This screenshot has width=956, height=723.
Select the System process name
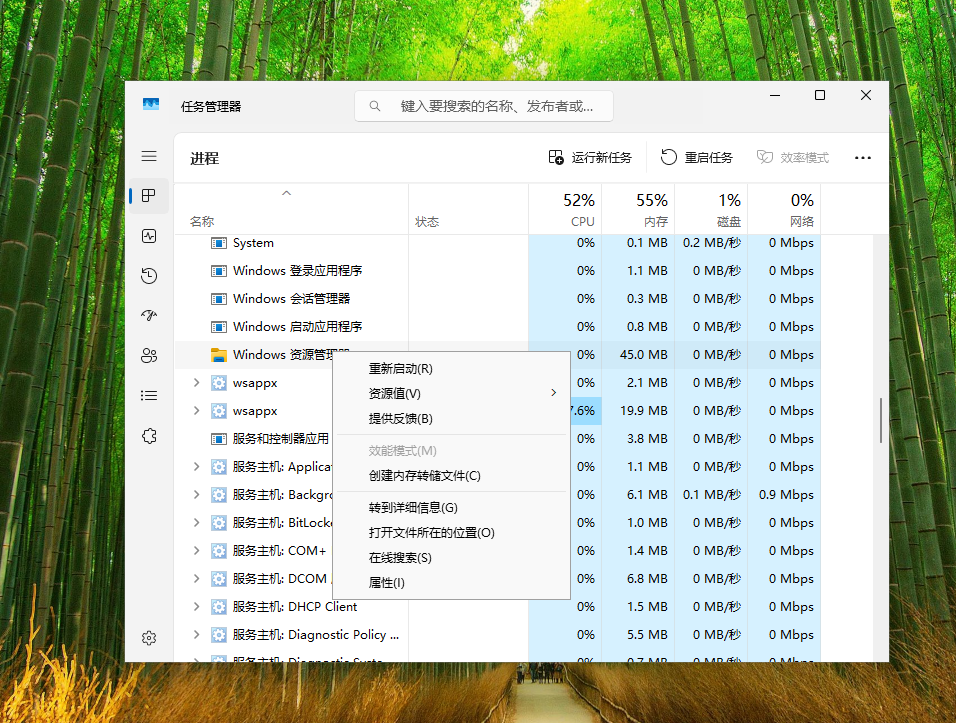point(253,243)
